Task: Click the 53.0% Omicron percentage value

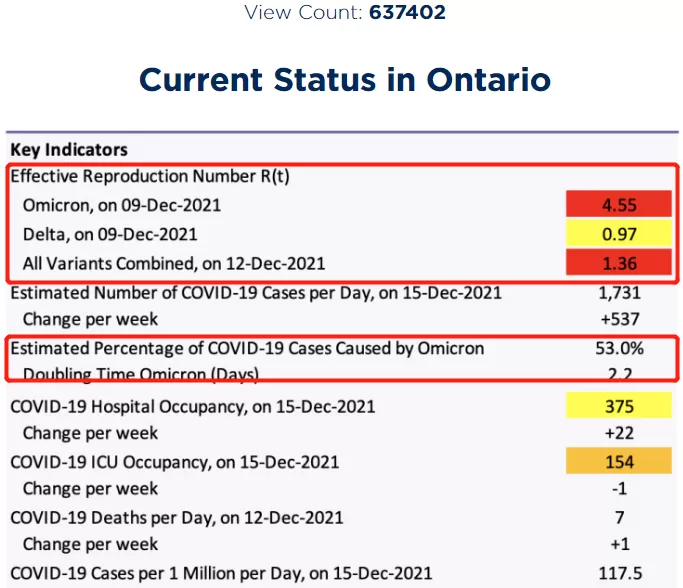Action: pos(619,348)
